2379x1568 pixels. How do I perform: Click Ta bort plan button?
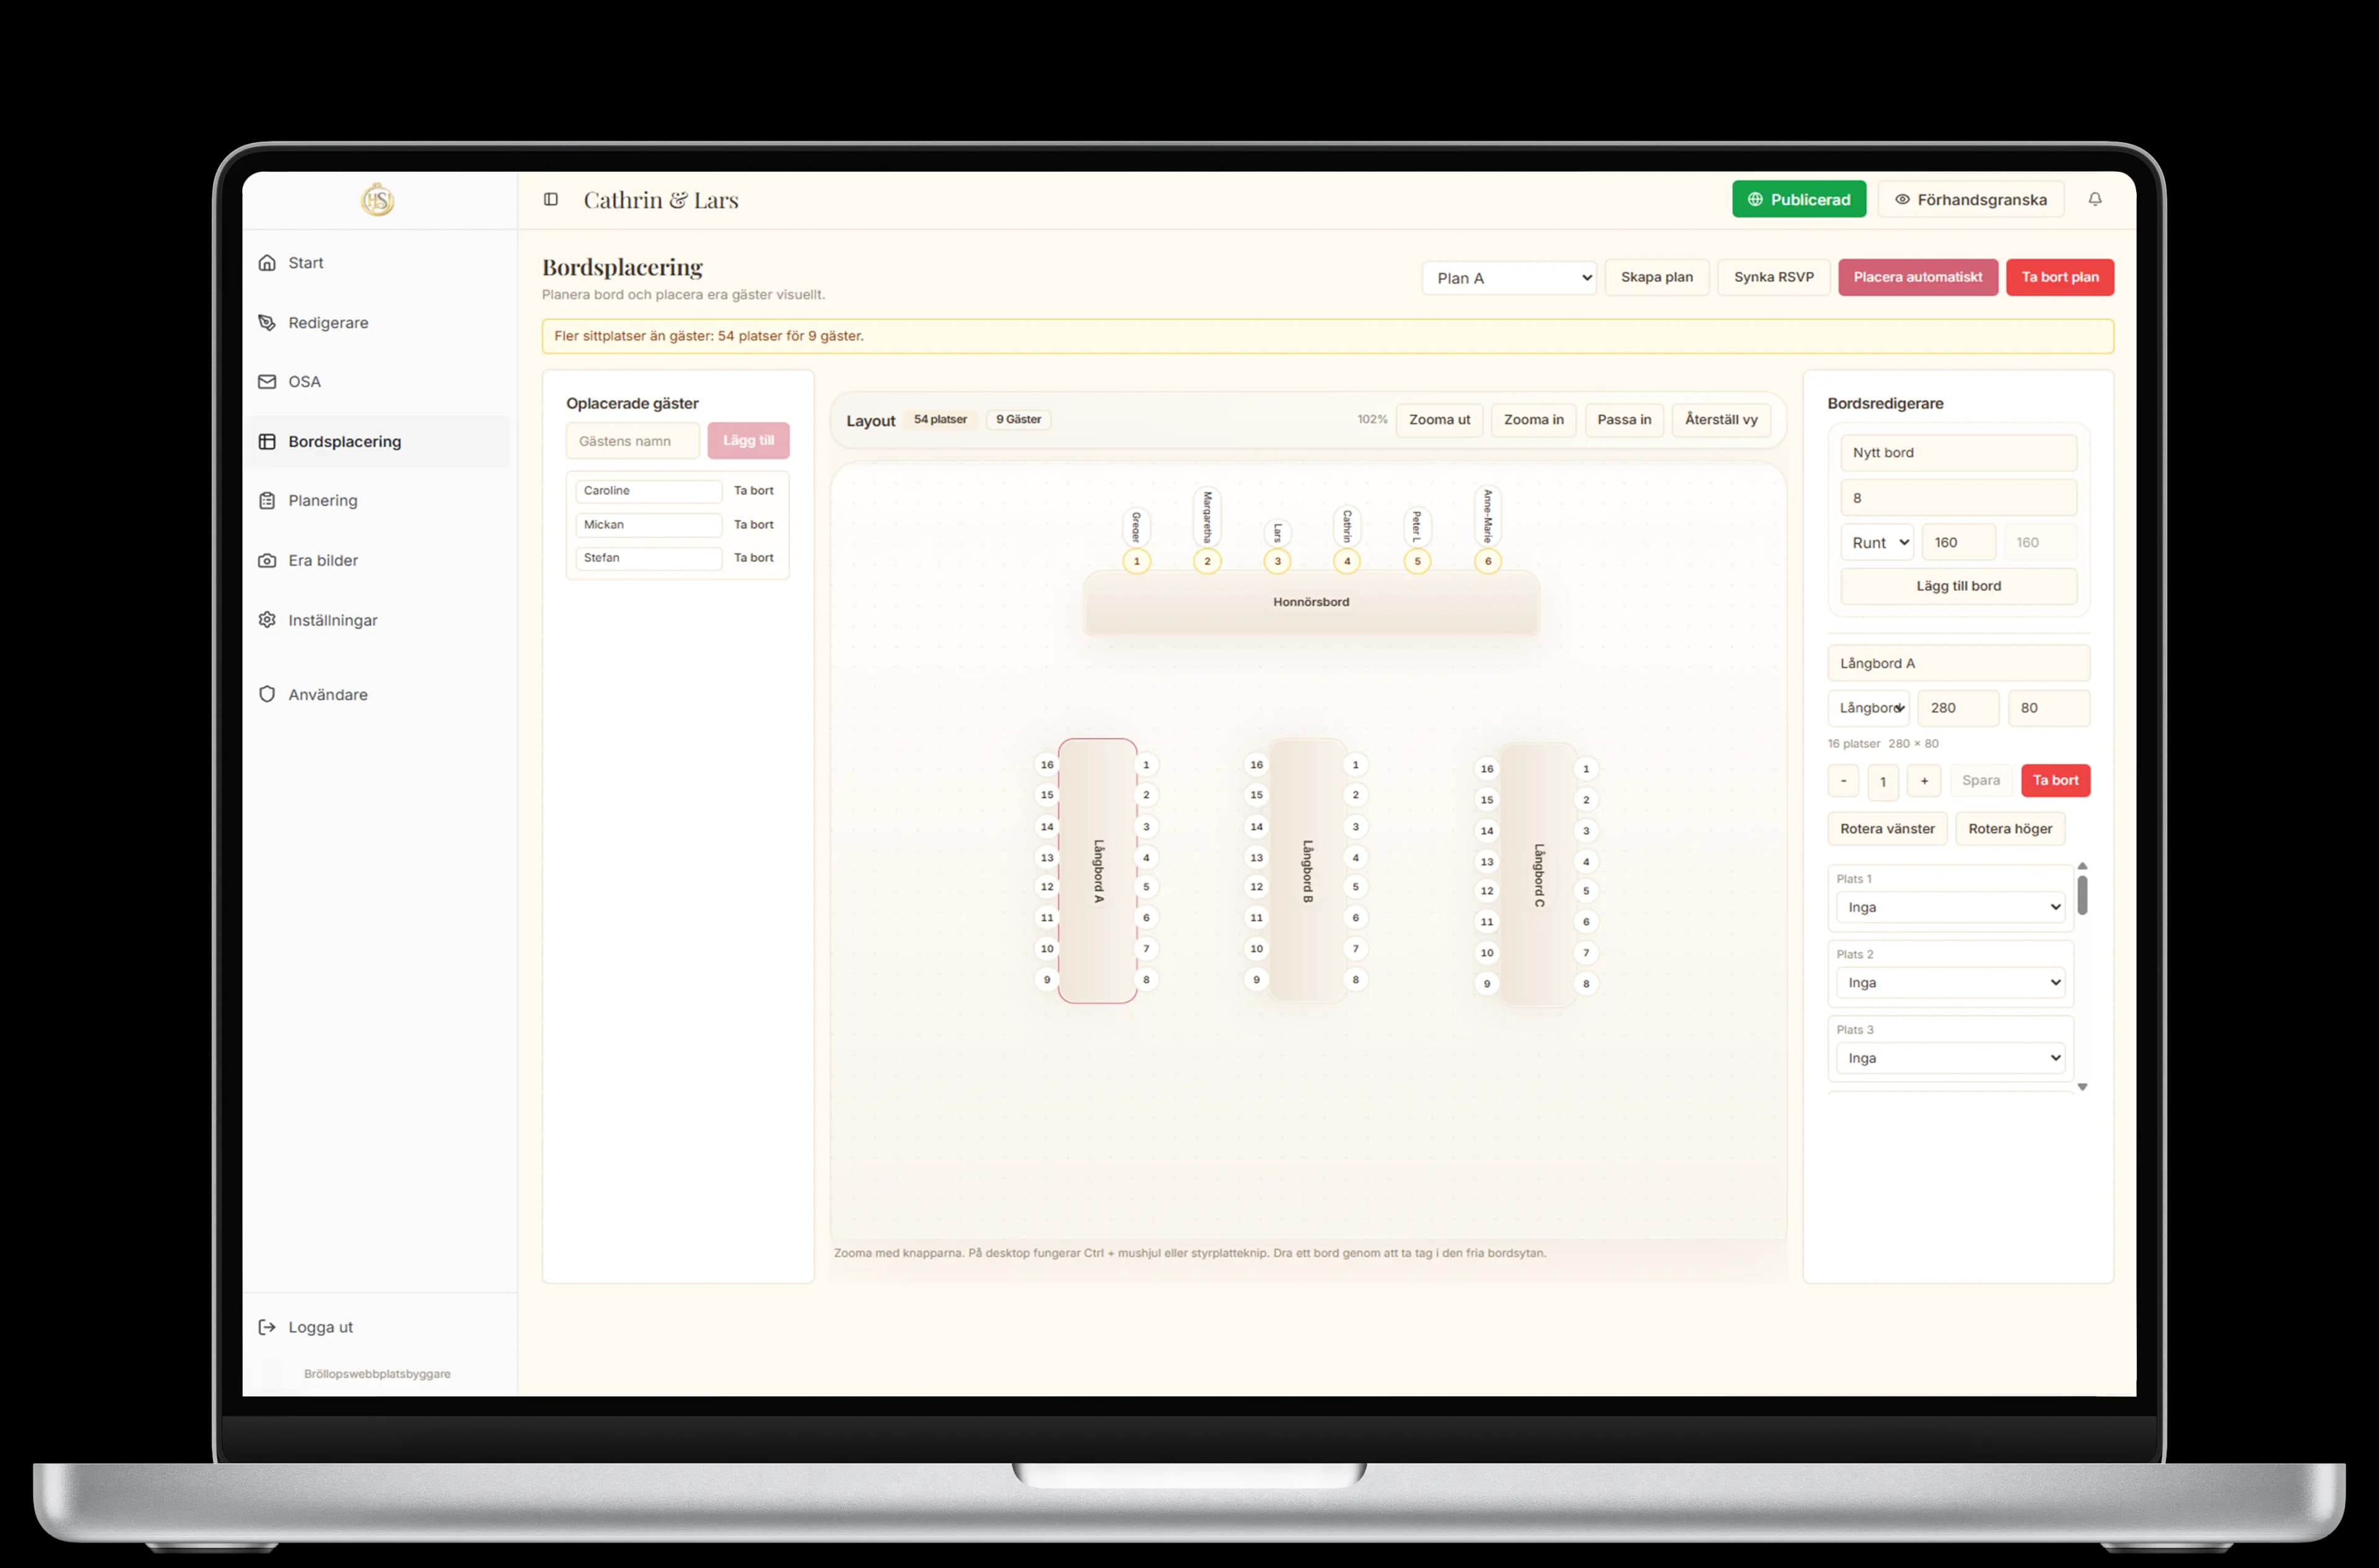2060,277
